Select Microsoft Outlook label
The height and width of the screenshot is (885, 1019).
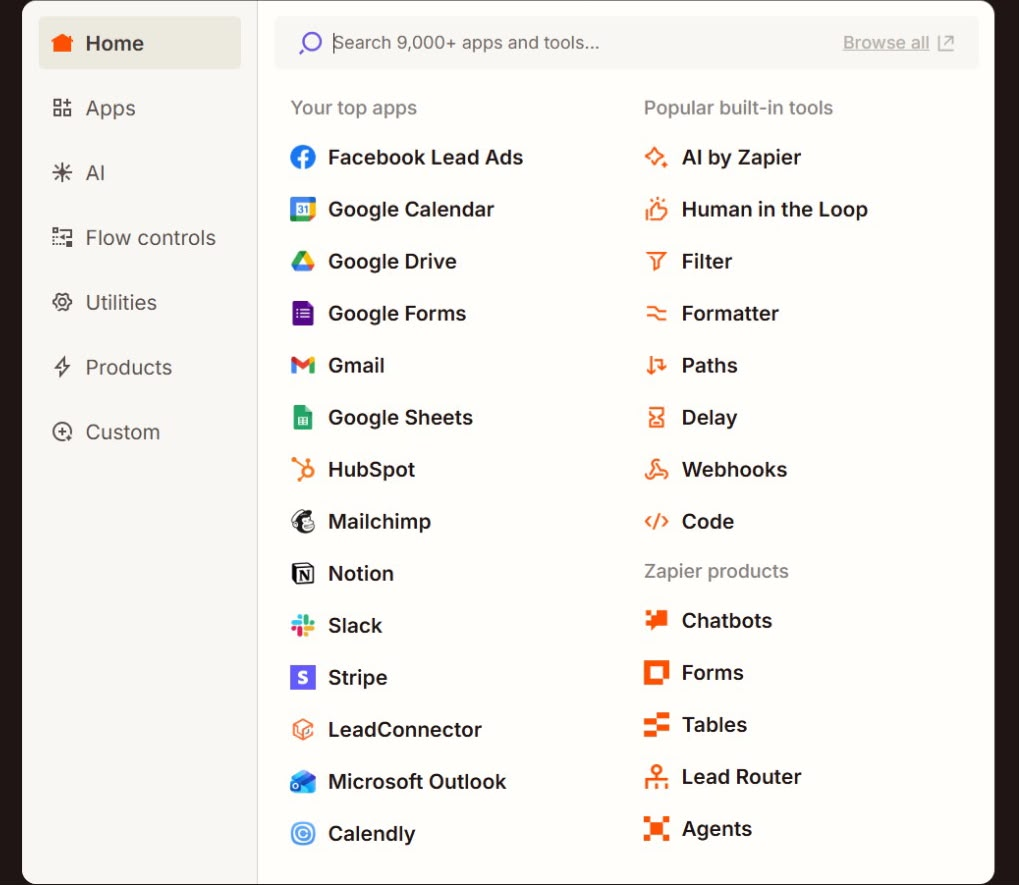click(417, 781)
